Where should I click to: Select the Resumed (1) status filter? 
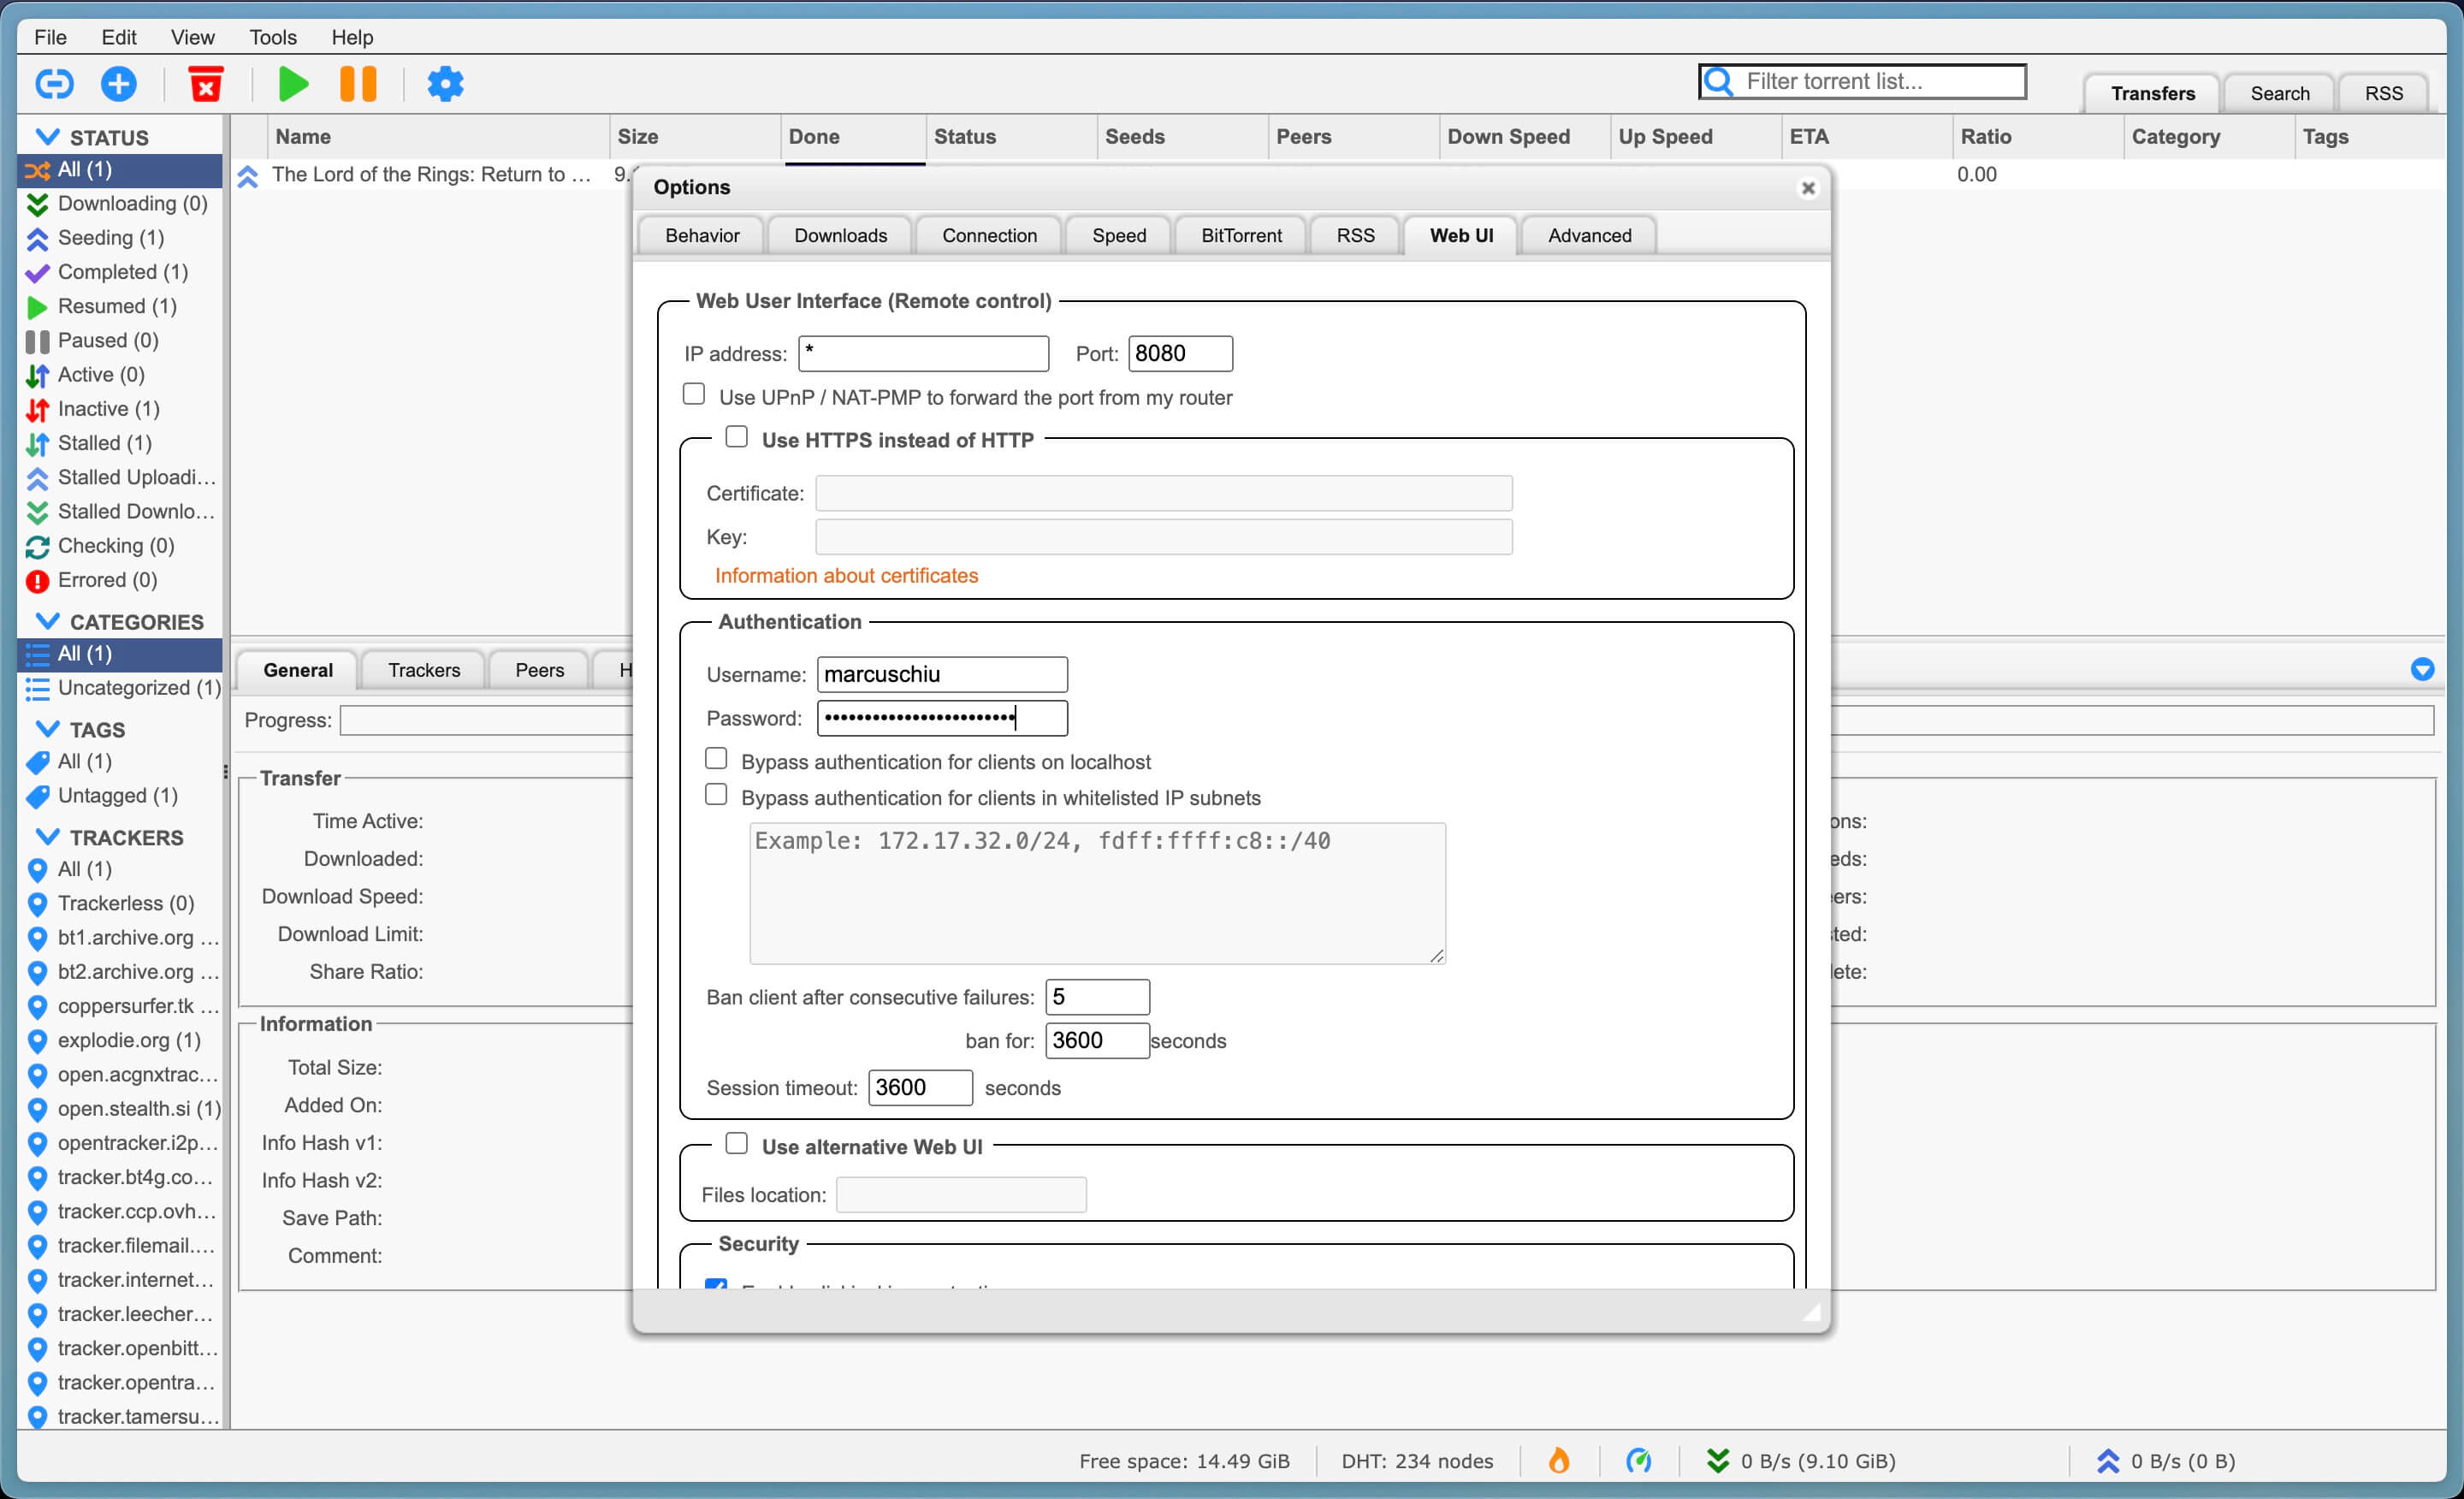tap(120, 306)
